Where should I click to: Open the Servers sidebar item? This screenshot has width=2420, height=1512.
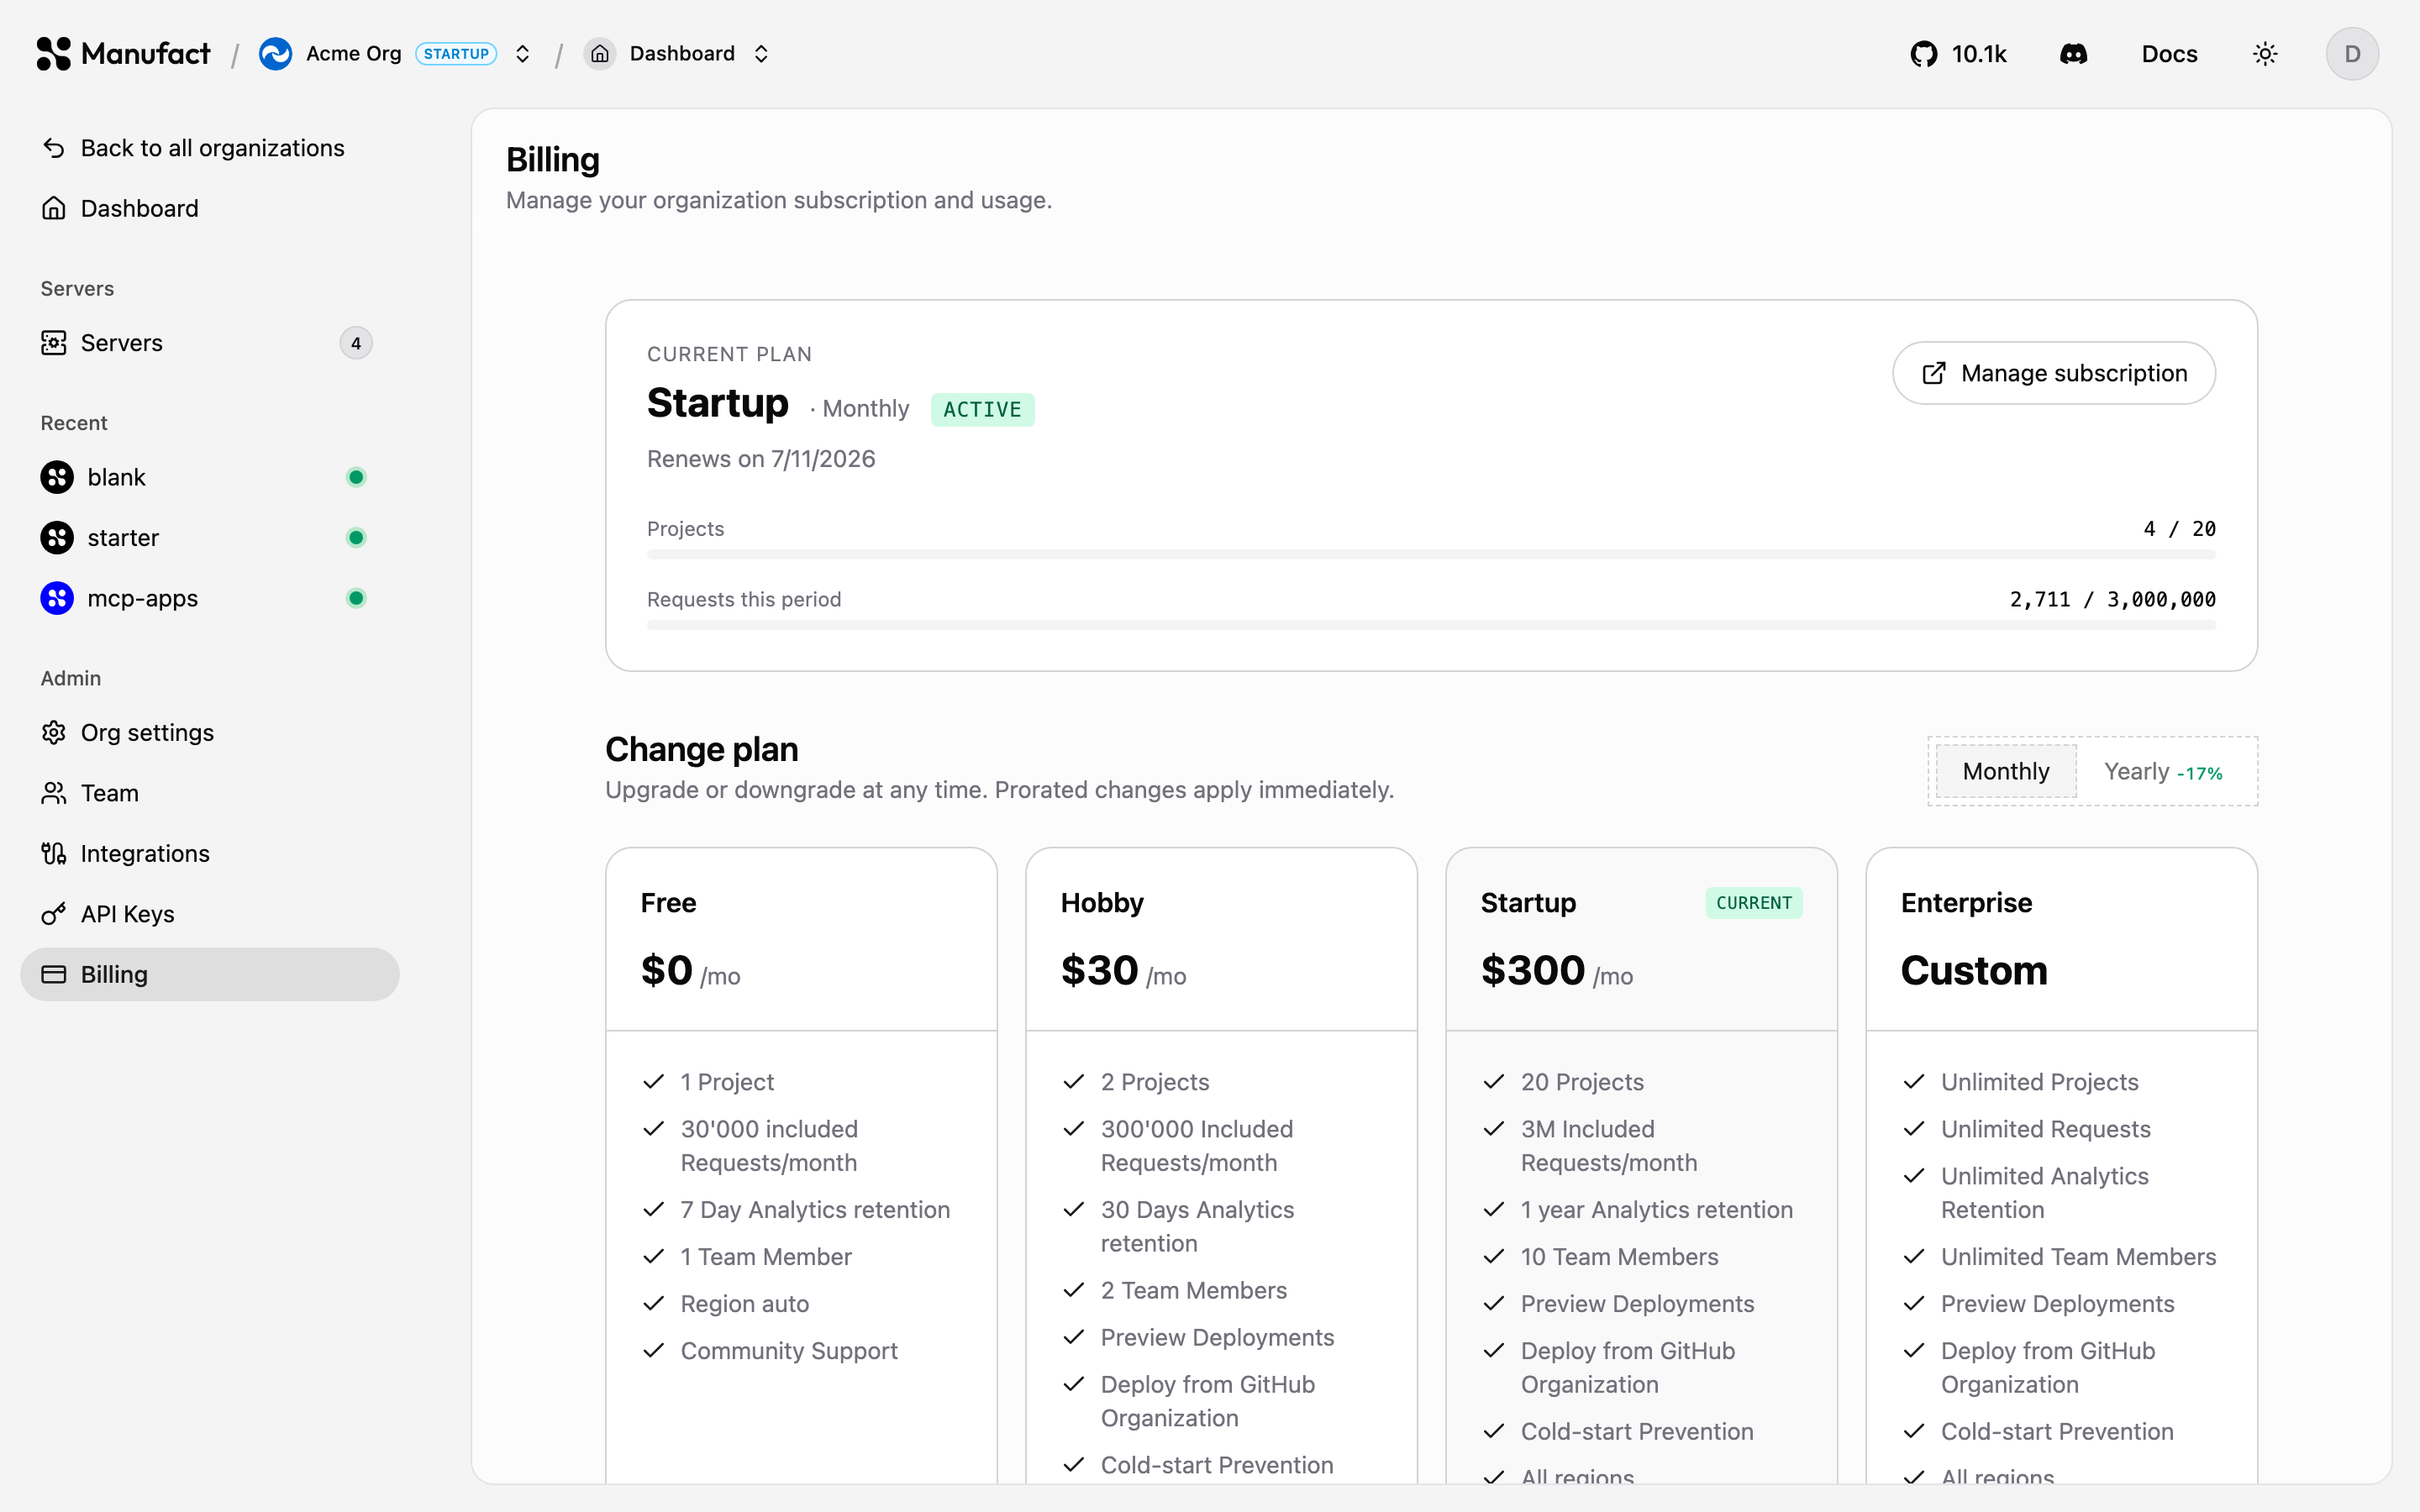coord(210,343)
